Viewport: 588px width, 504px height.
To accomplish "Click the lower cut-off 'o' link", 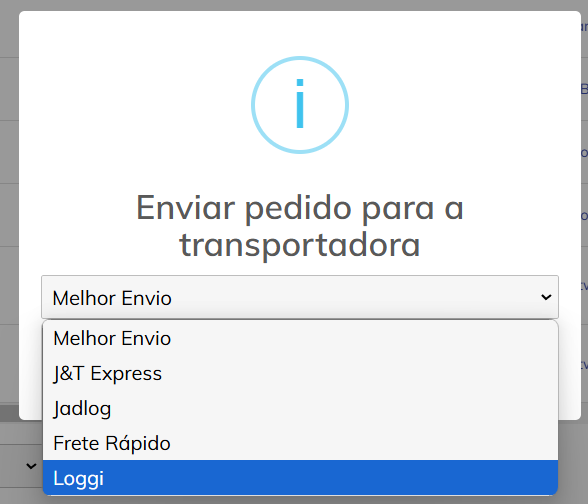I will coord(584,216).
